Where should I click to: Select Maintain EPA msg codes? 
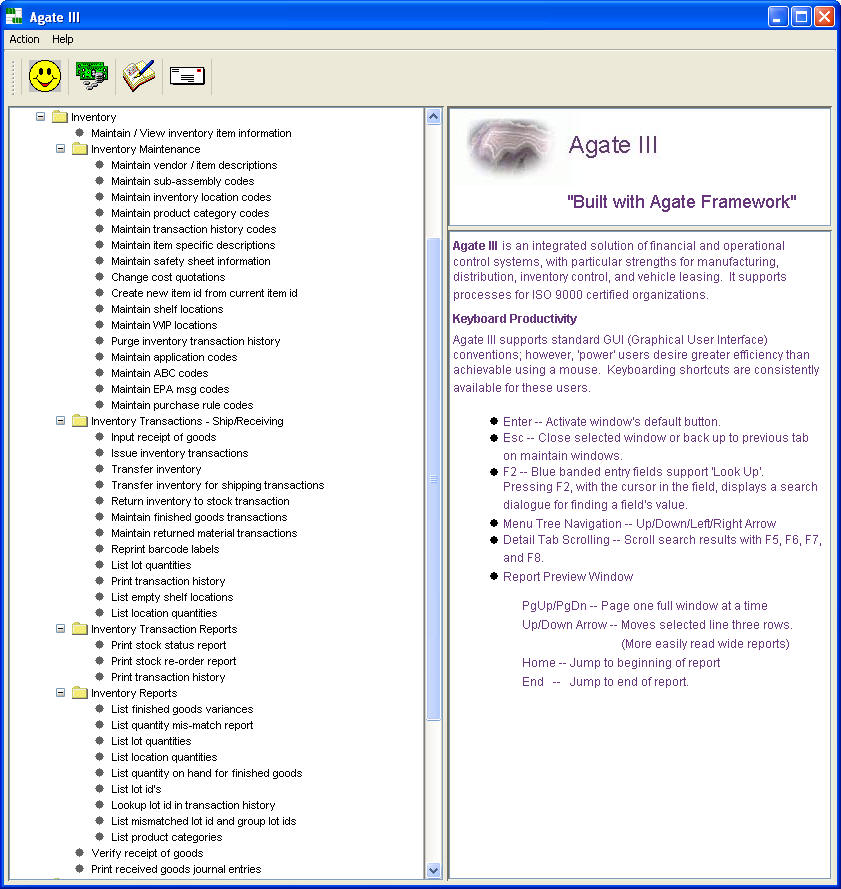(170, 390)
